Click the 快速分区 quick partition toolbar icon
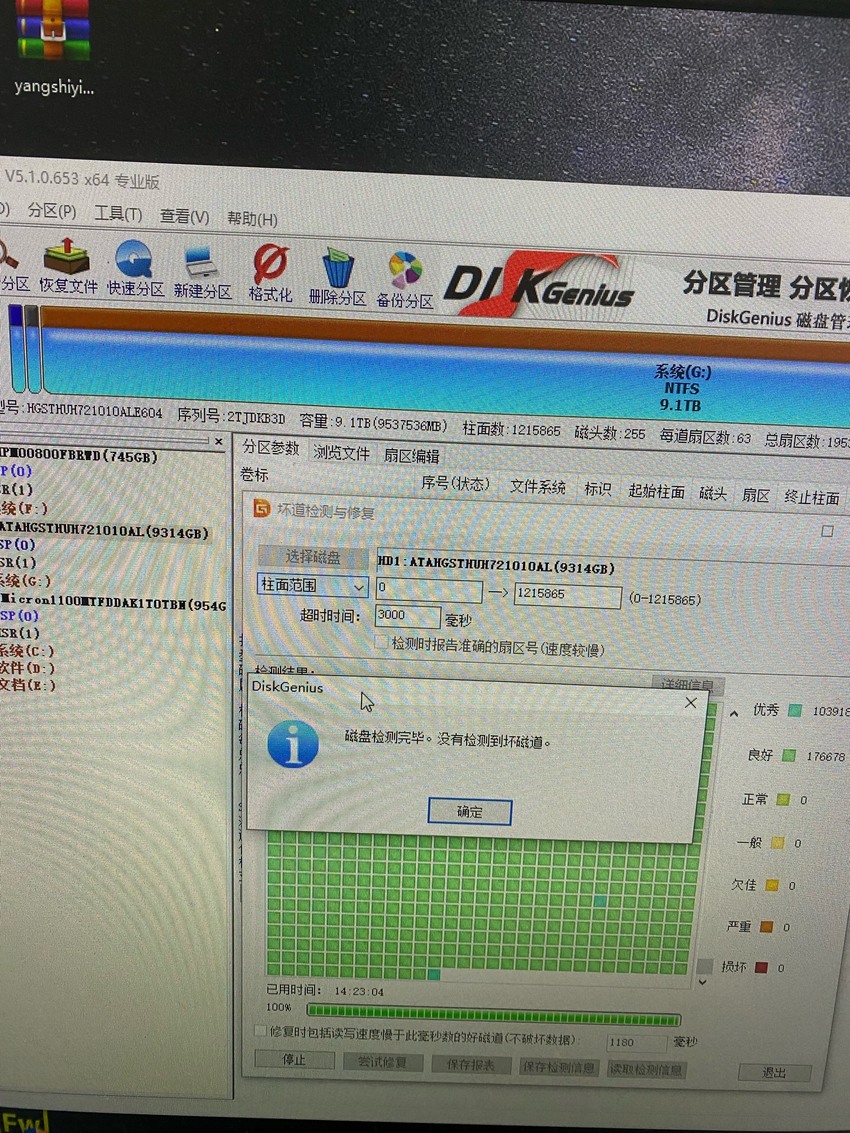Screen dimensions: 850x1133 [x=134, y=269]
